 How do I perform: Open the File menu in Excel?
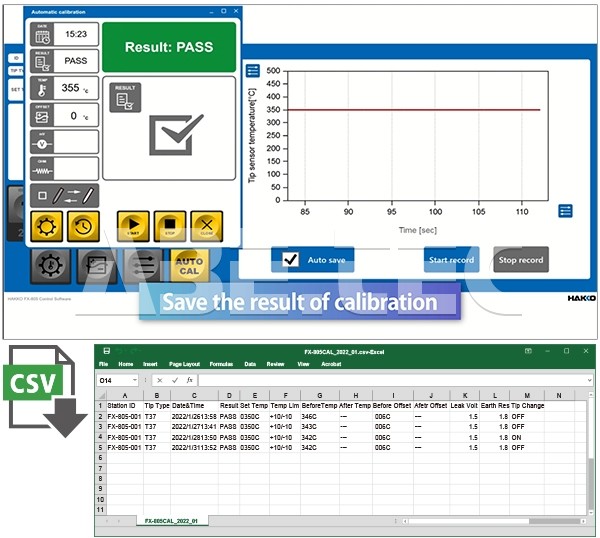pyautogui.click(x=103, y=364)
